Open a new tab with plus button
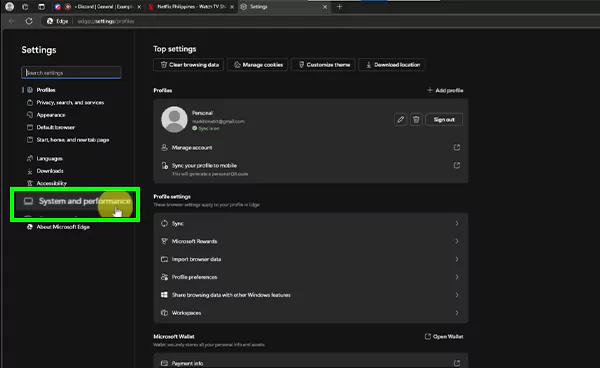Image resolution: width=600 pixels, height=368 pixels. [x=339, y=7]
